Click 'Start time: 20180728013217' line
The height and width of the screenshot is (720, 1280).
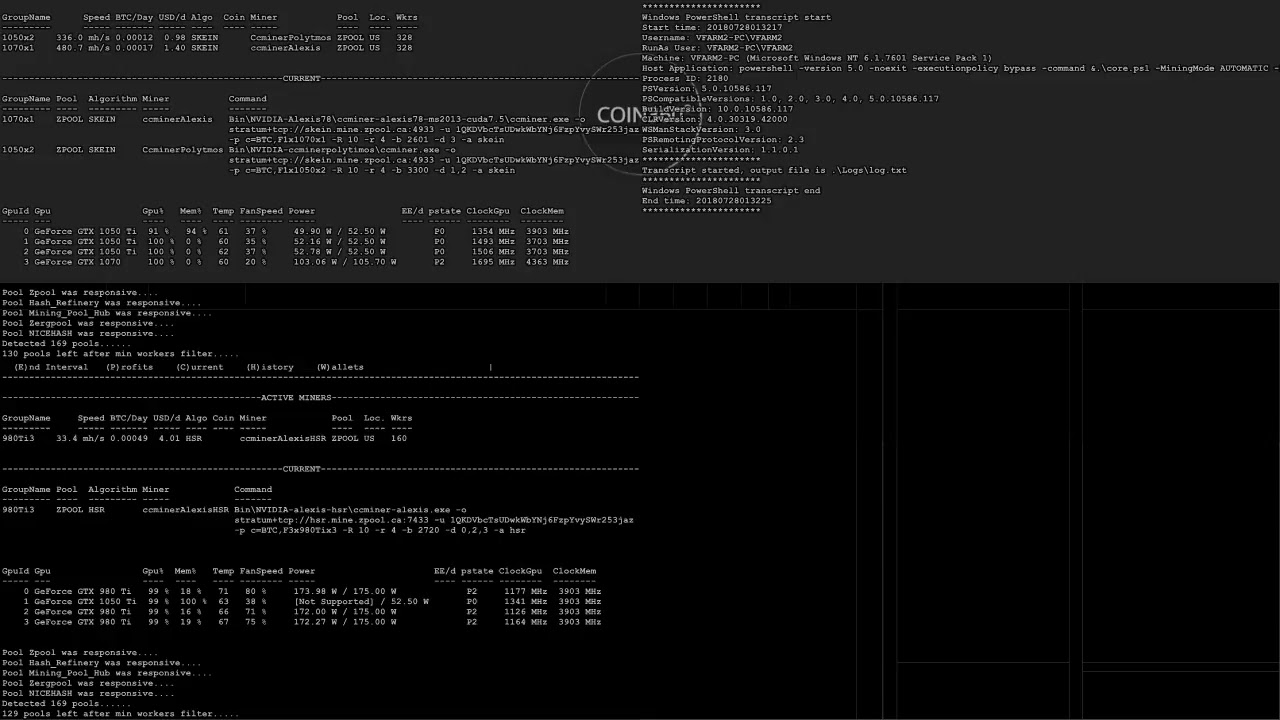click(x=712, y=27)
